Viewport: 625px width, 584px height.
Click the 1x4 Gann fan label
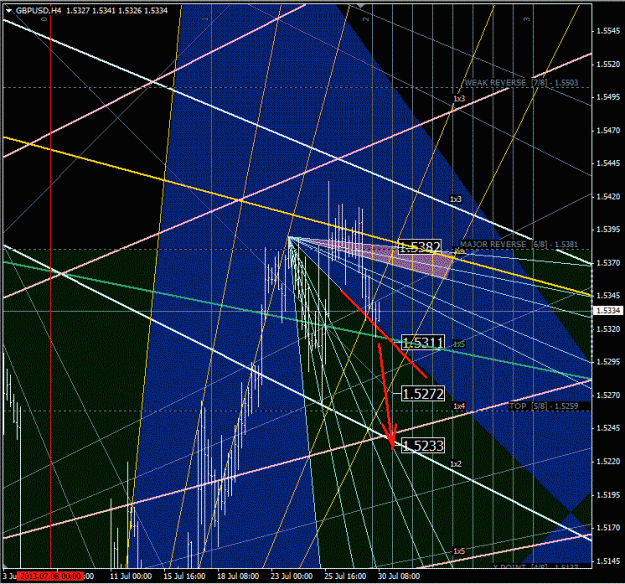tap(459, 406)
